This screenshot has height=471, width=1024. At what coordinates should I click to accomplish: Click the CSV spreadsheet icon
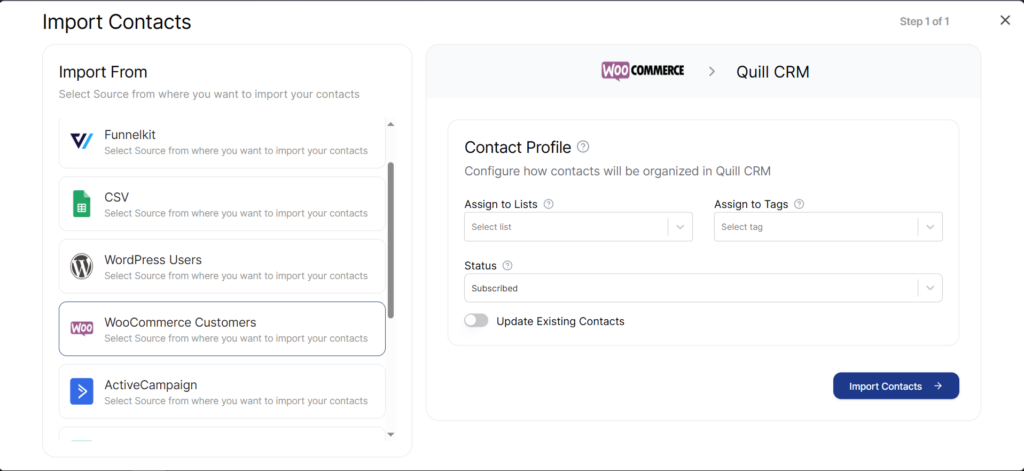pos(82,204)
